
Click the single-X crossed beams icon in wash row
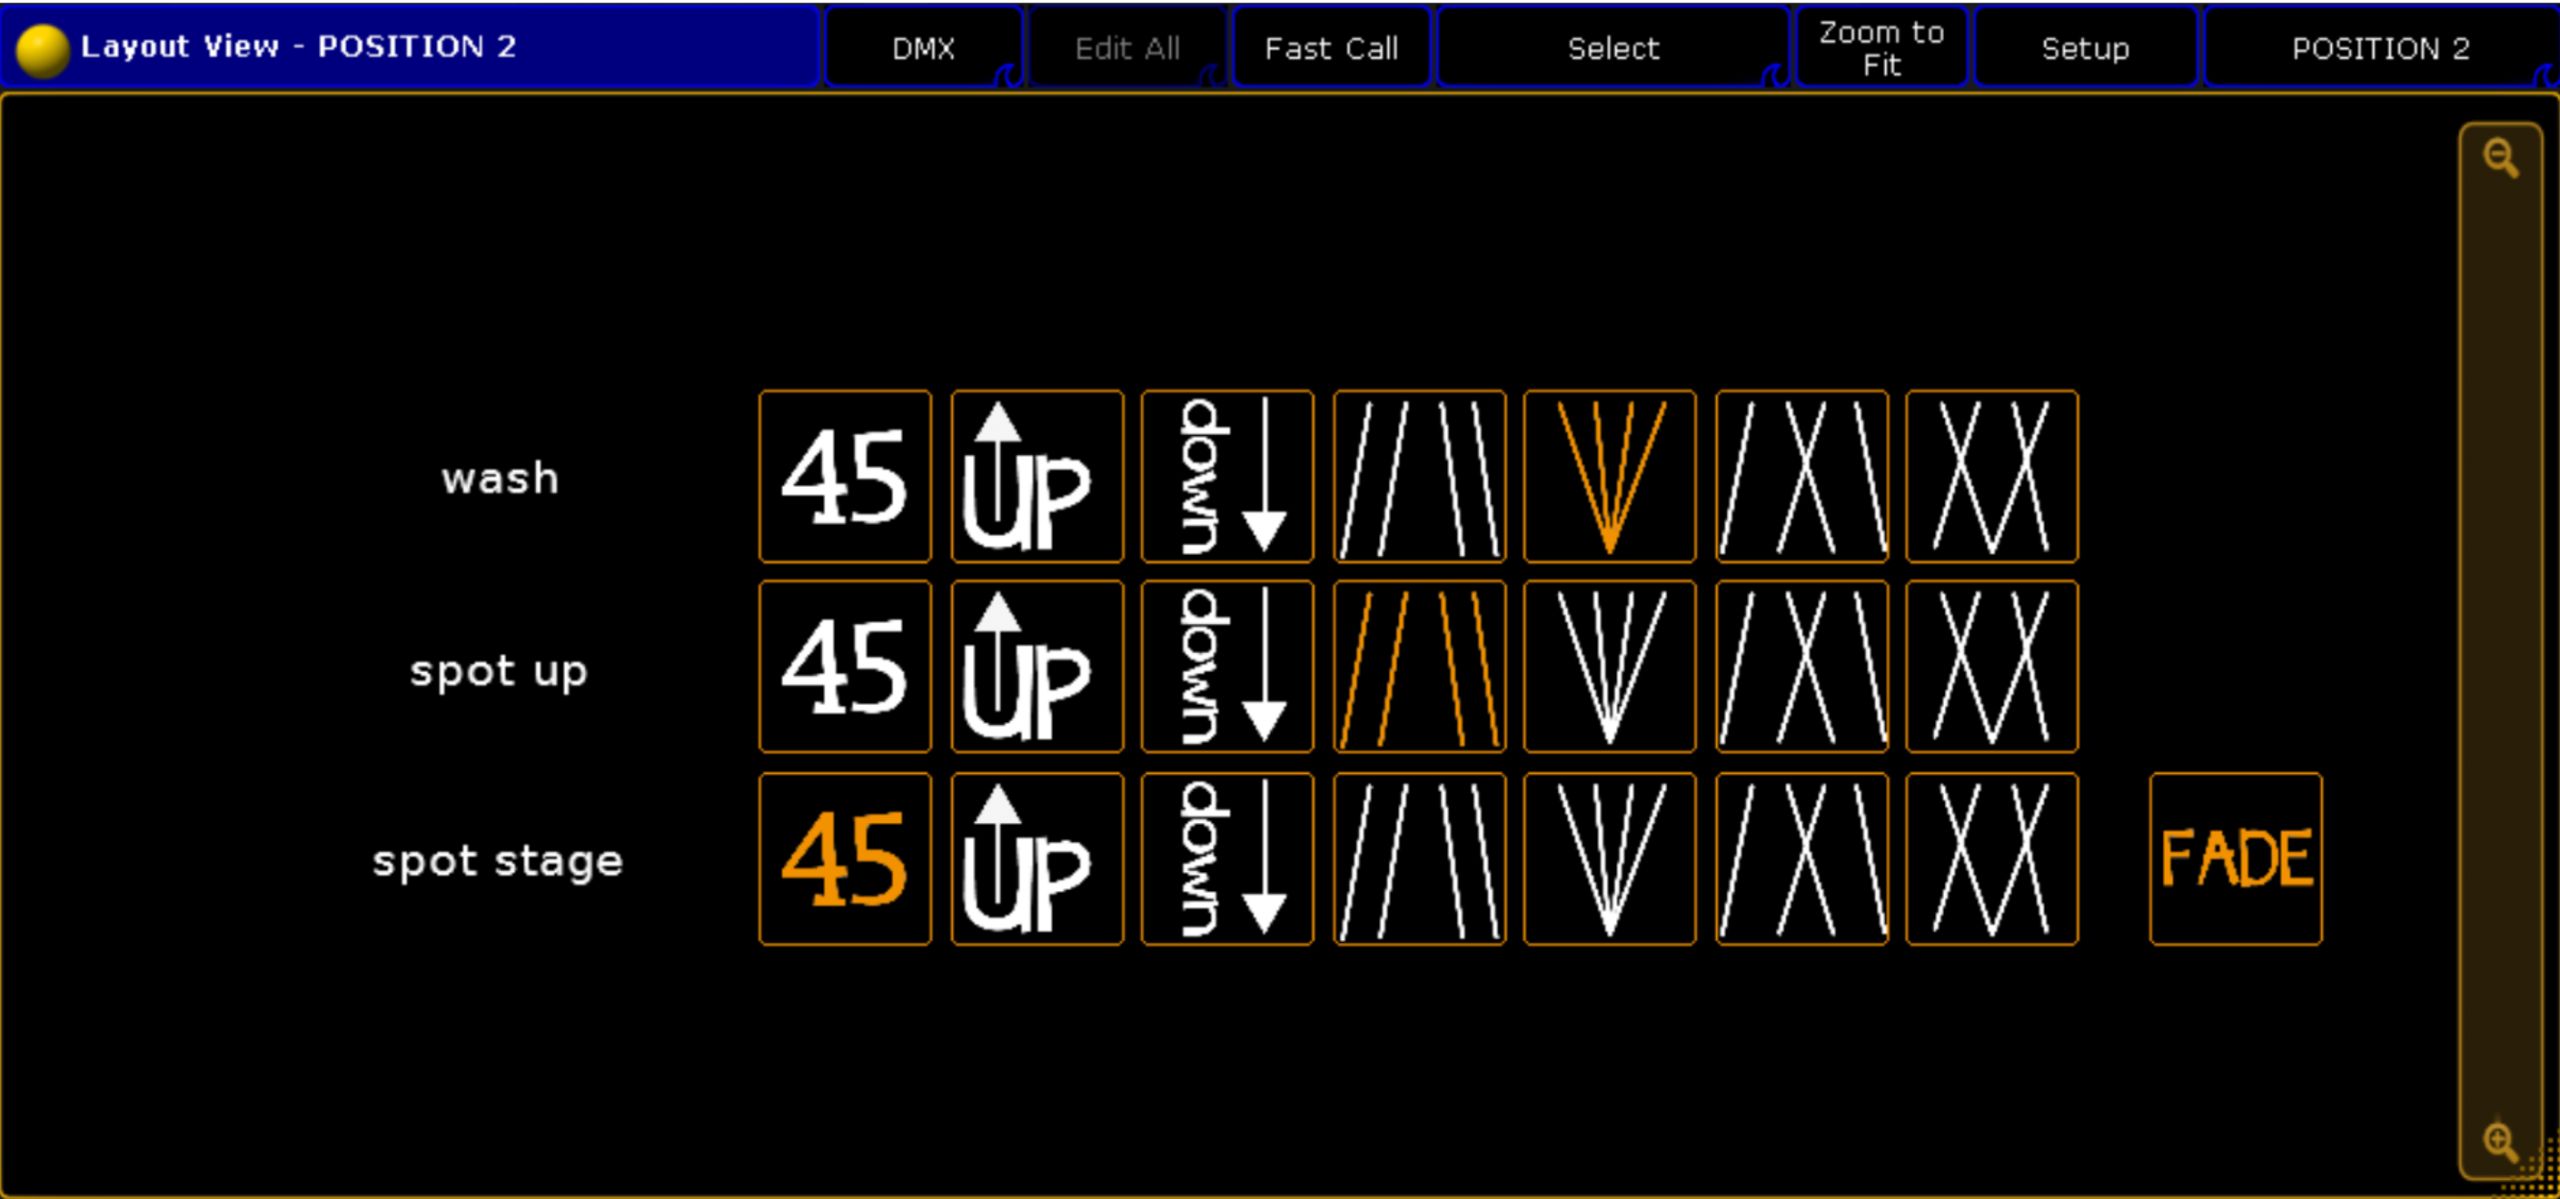point(1802,476)
